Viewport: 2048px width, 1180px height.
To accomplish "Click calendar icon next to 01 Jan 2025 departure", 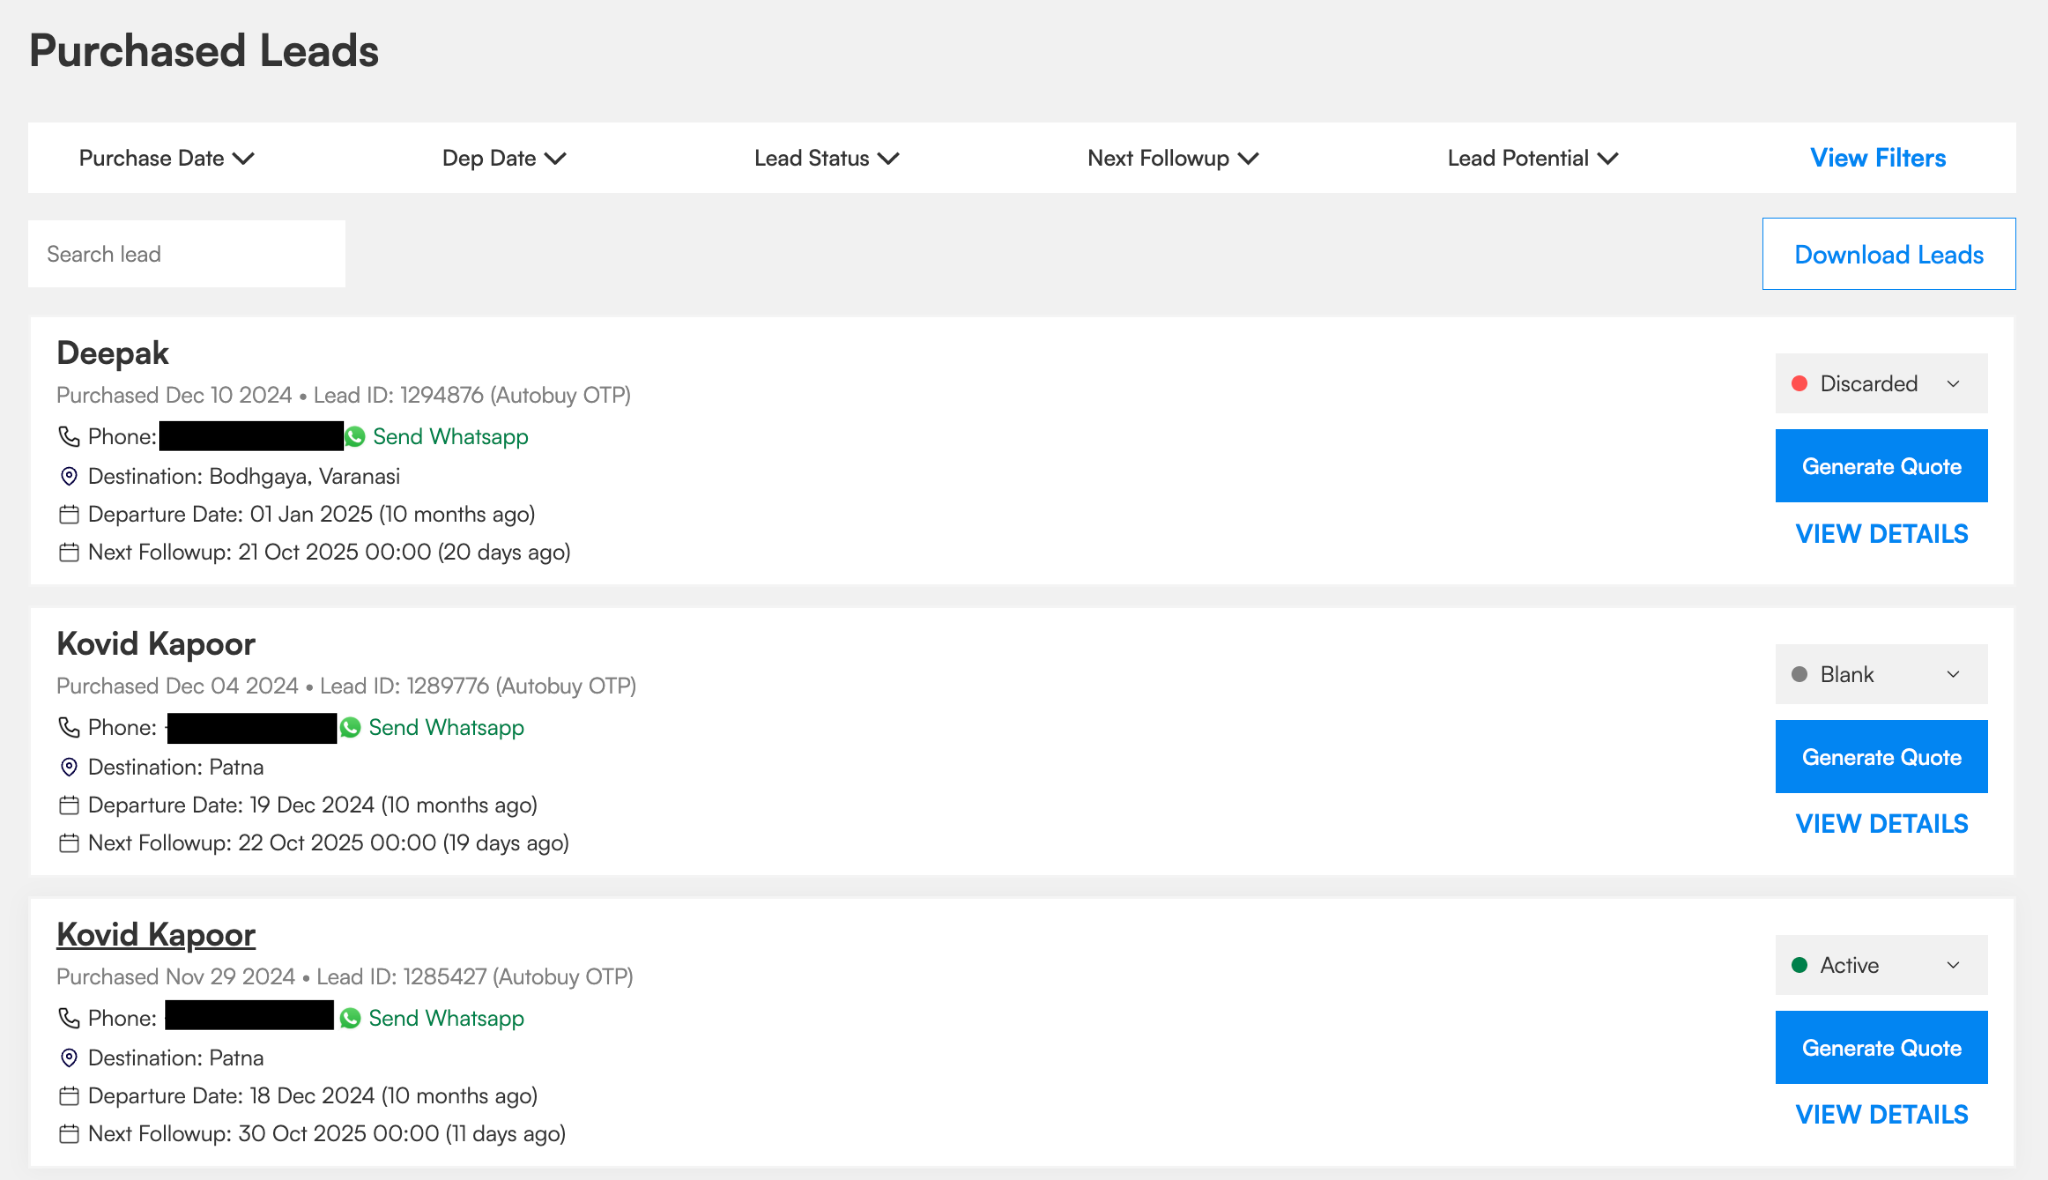I will (x=69, y=515).
